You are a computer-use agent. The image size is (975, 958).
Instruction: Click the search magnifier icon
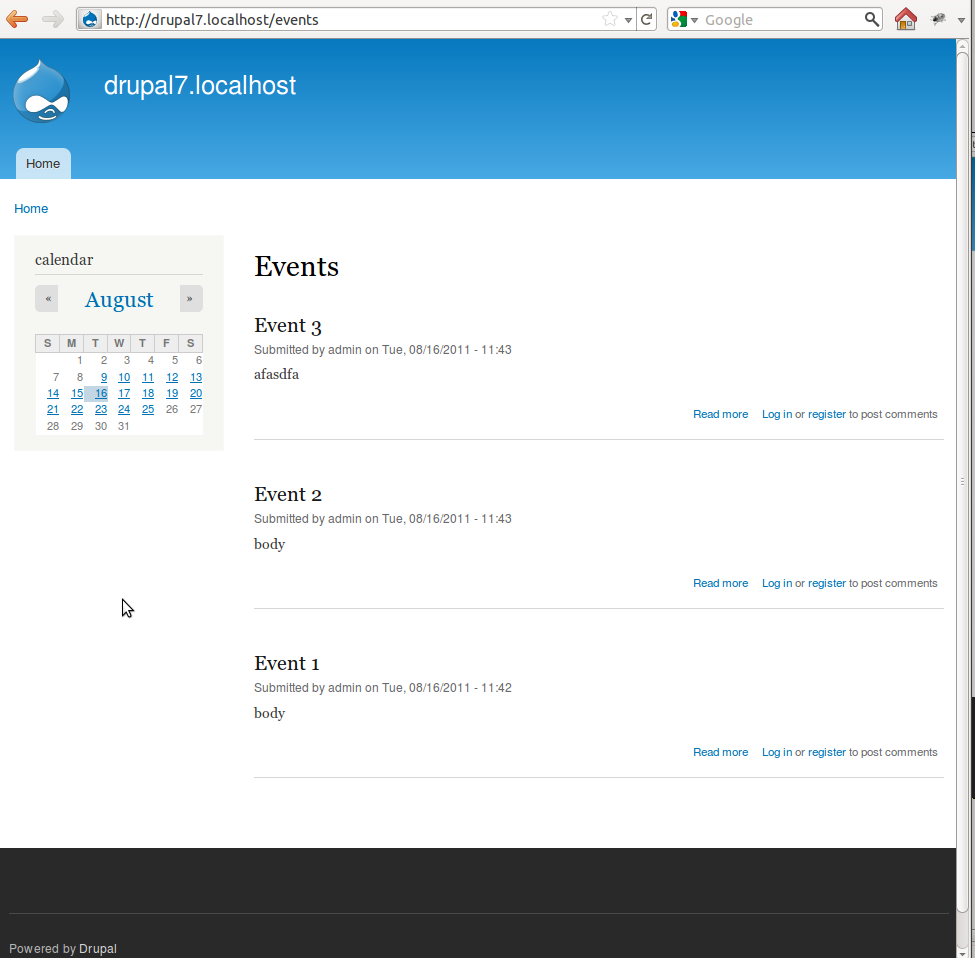[x=872, y=19]
